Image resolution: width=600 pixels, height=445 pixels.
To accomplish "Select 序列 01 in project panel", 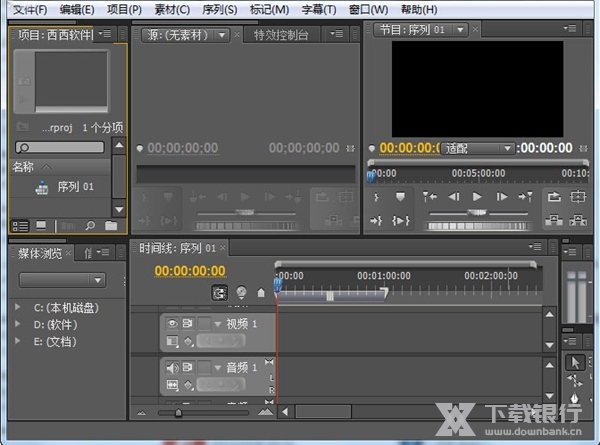I will coord(74,187).
